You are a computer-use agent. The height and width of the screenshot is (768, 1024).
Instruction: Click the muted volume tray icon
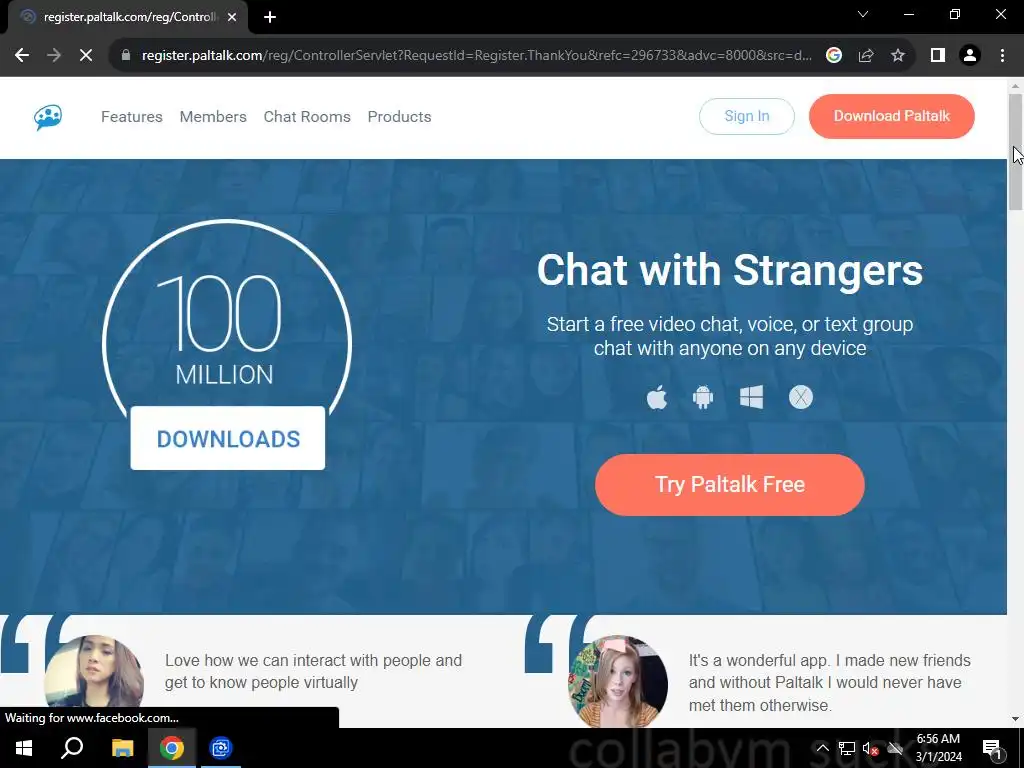[x=871, y=748]
